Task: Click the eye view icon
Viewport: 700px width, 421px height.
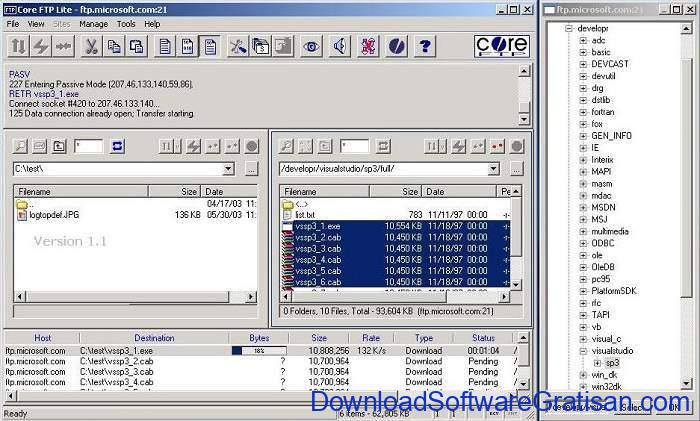Action: (x=311, y=46)
